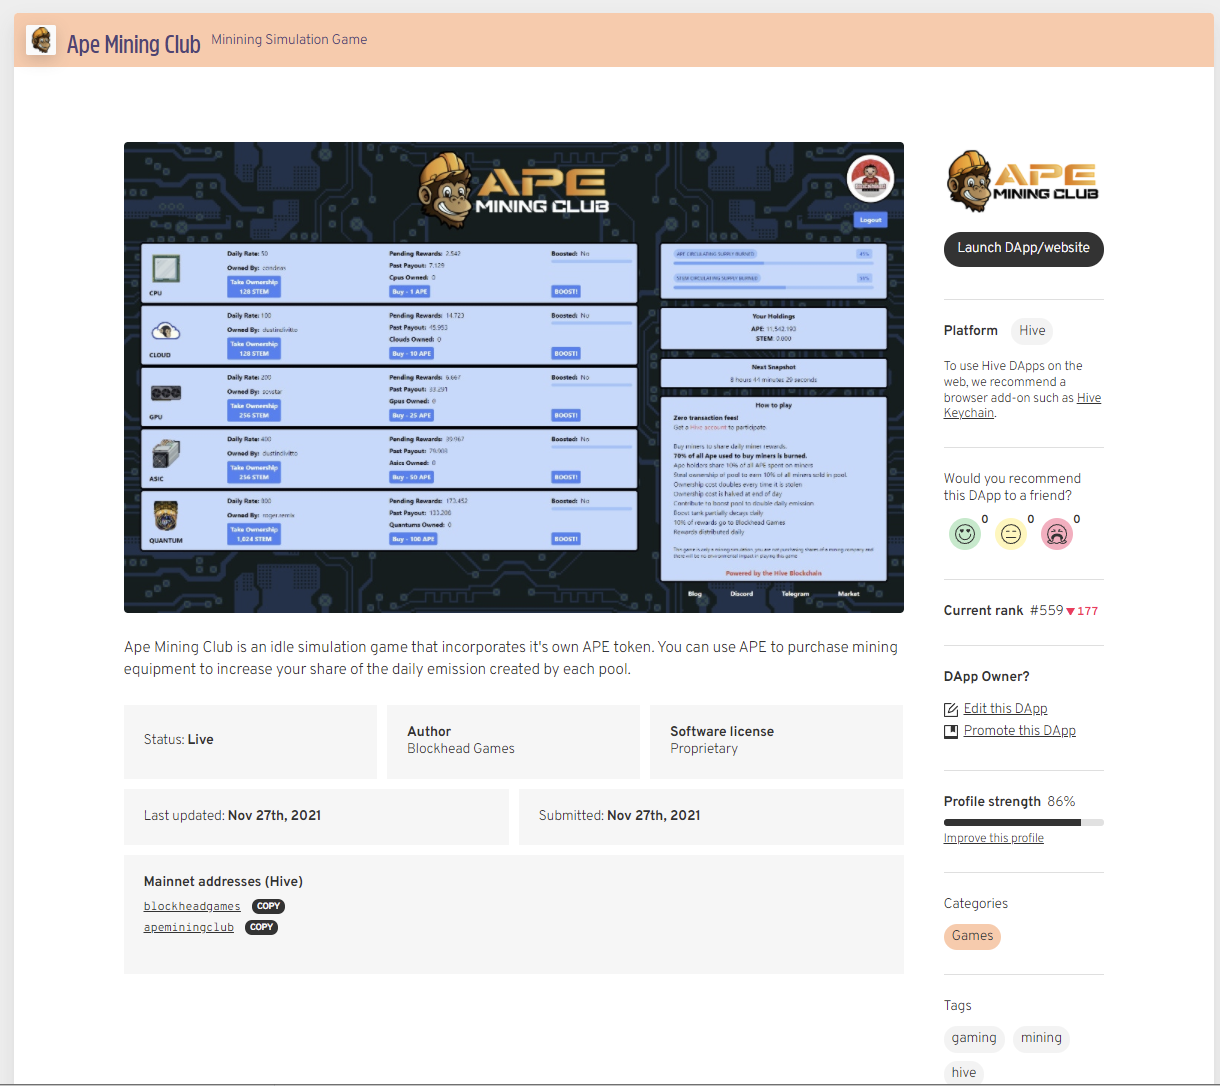Click the Quantum miner icon in the screenshot
The width and height of the screenshot is (1220, 1086).
pos(165,516)
